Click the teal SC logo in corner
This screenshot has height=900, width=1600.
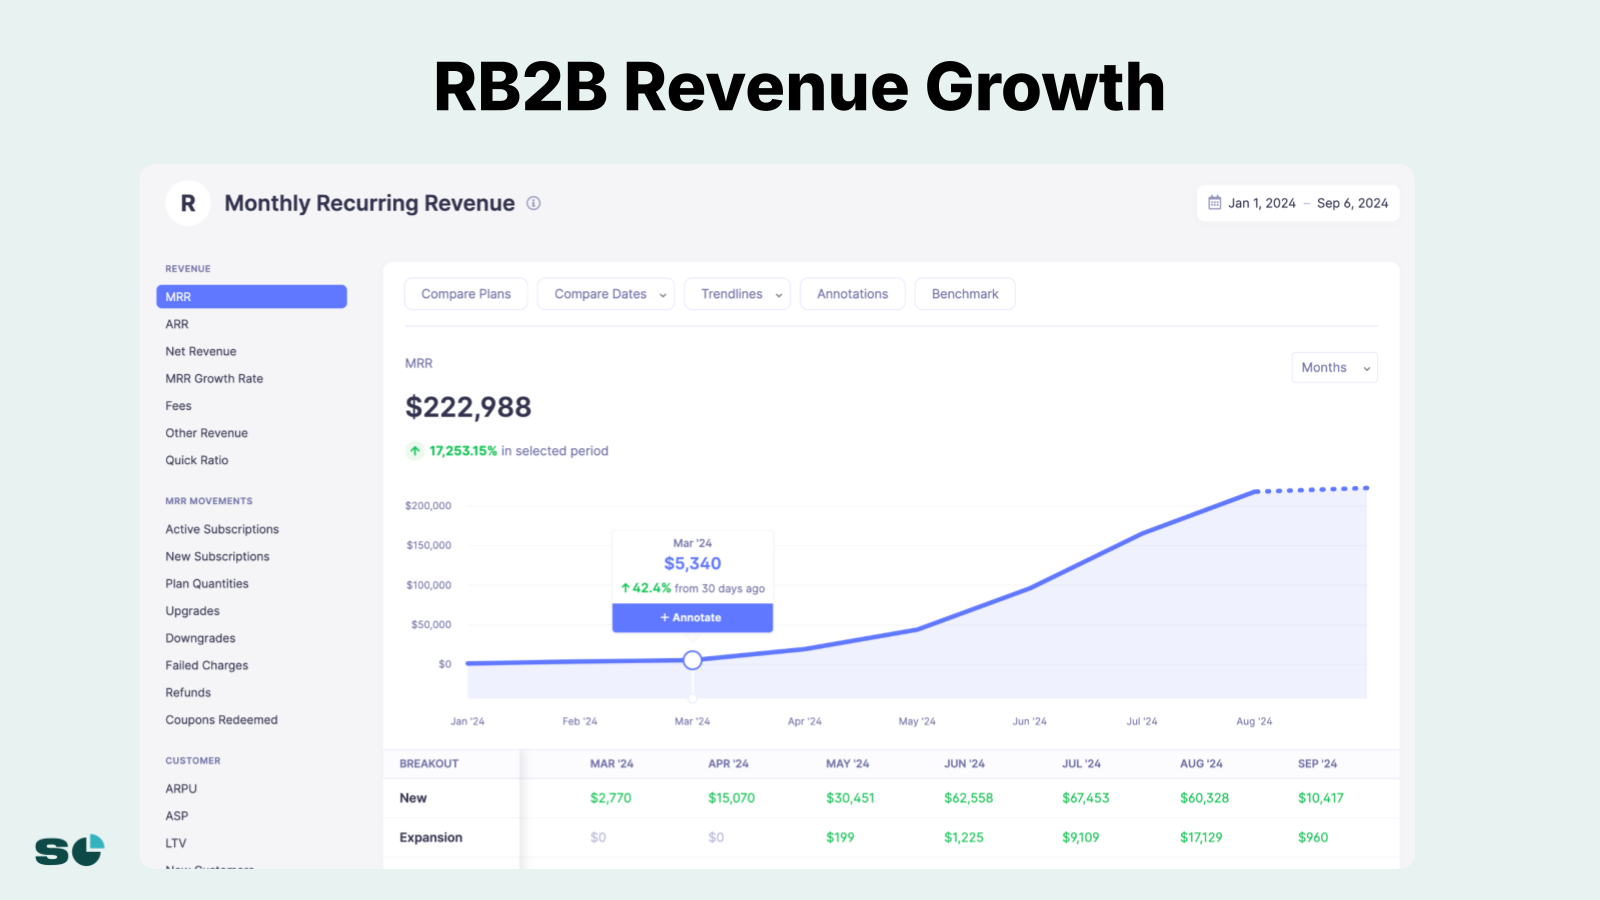pos(70,850)
